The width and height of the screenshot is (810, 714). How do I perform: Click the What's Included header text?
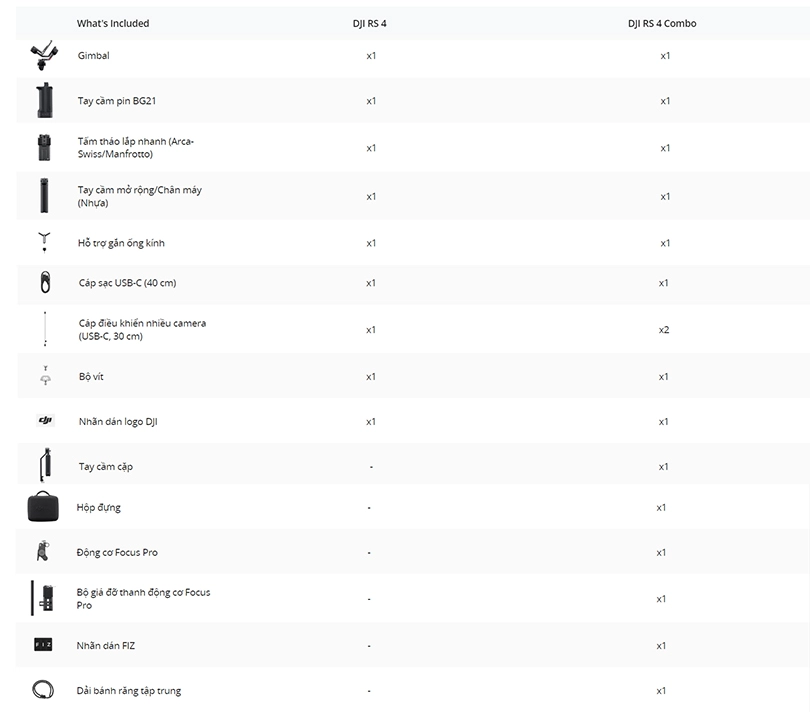[x=113, y=23]
